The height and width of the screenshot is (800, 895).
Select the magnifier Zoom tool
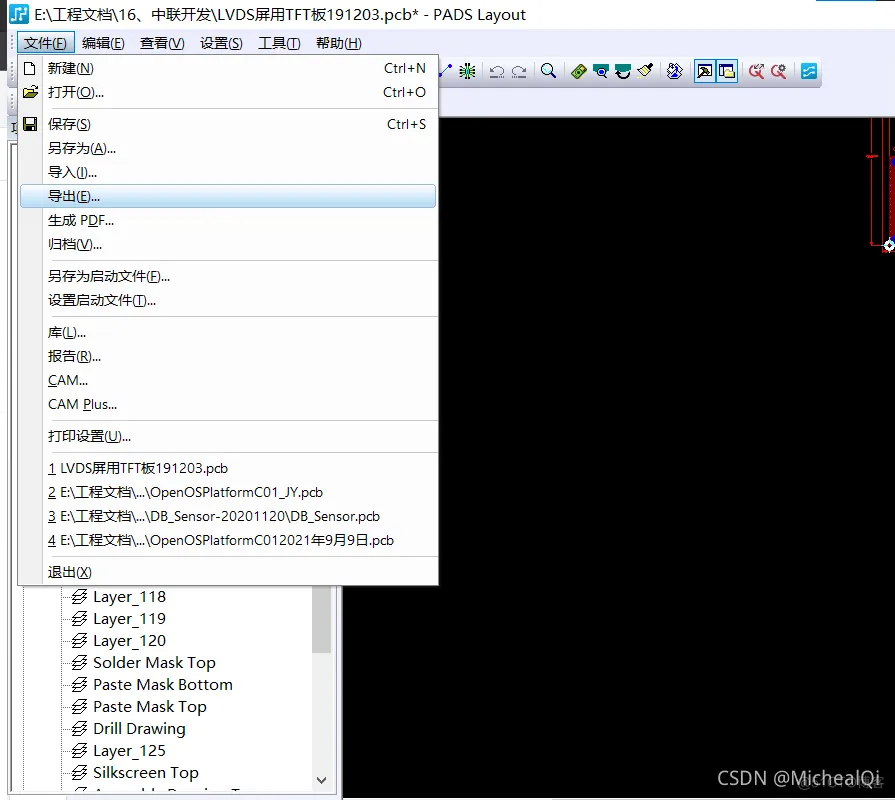[x=549, y=71]
